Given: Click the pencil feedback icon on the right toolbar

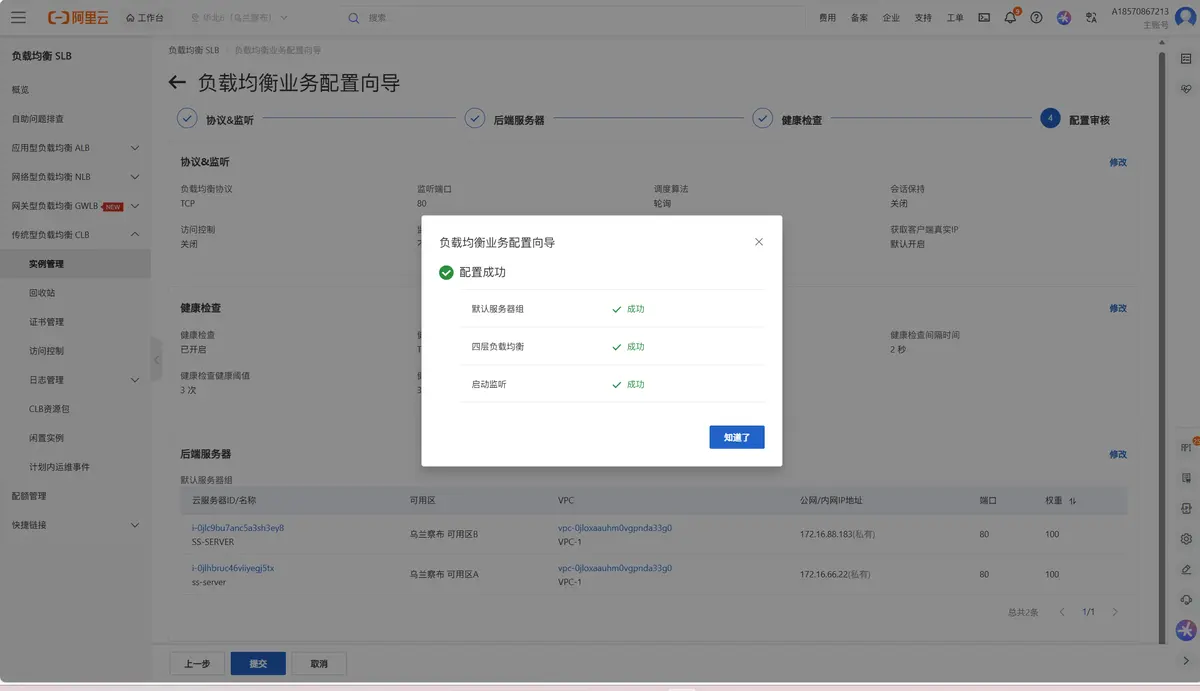Looking at the screenshot, I should pyautogui.click(x=1186, y=569).
